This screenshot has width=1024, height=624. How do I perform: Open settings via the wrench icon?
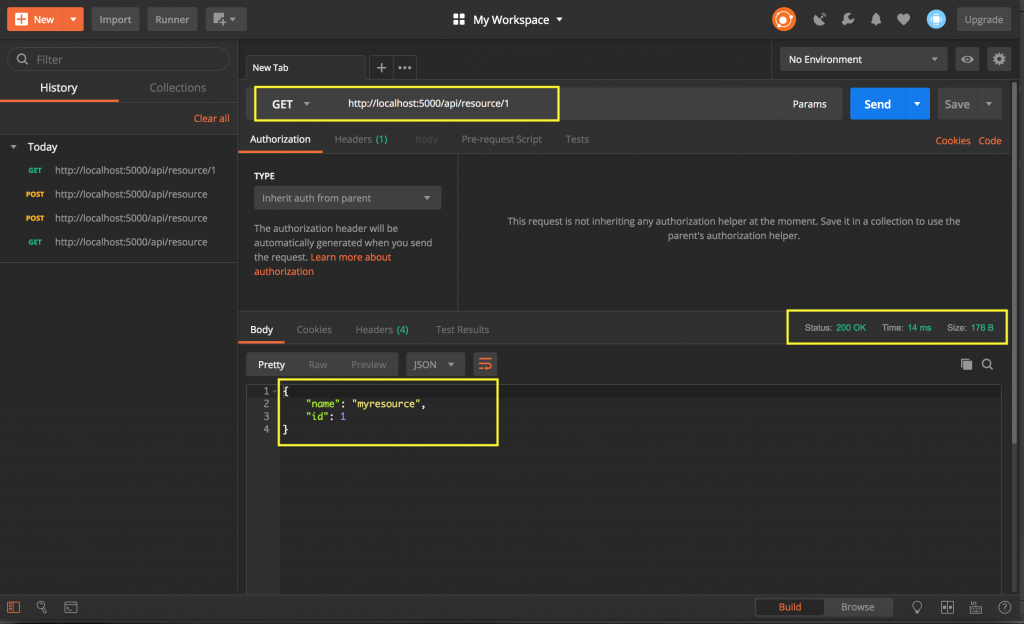(848, 19)
